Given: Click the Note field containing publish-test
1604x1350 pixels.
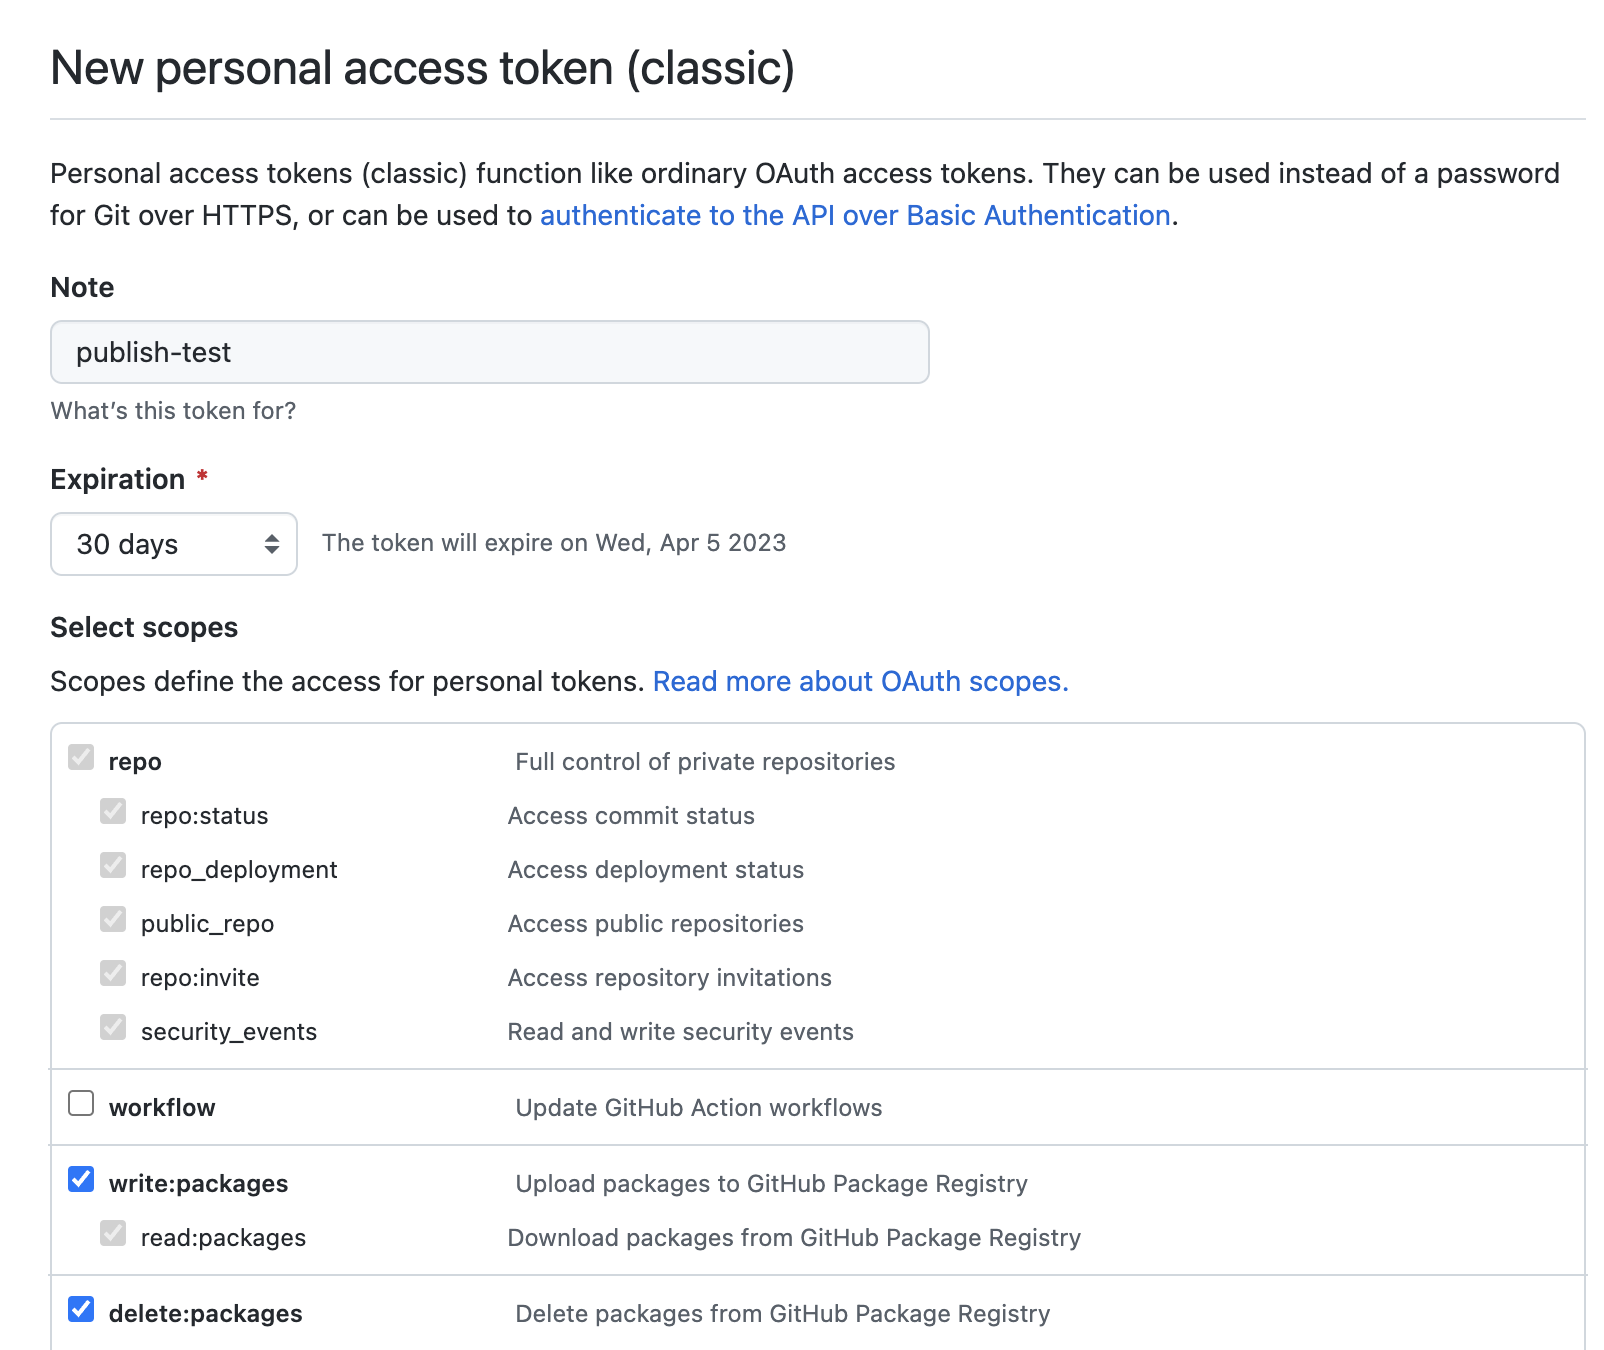Looking at the screenshot, I should (489, 352).
